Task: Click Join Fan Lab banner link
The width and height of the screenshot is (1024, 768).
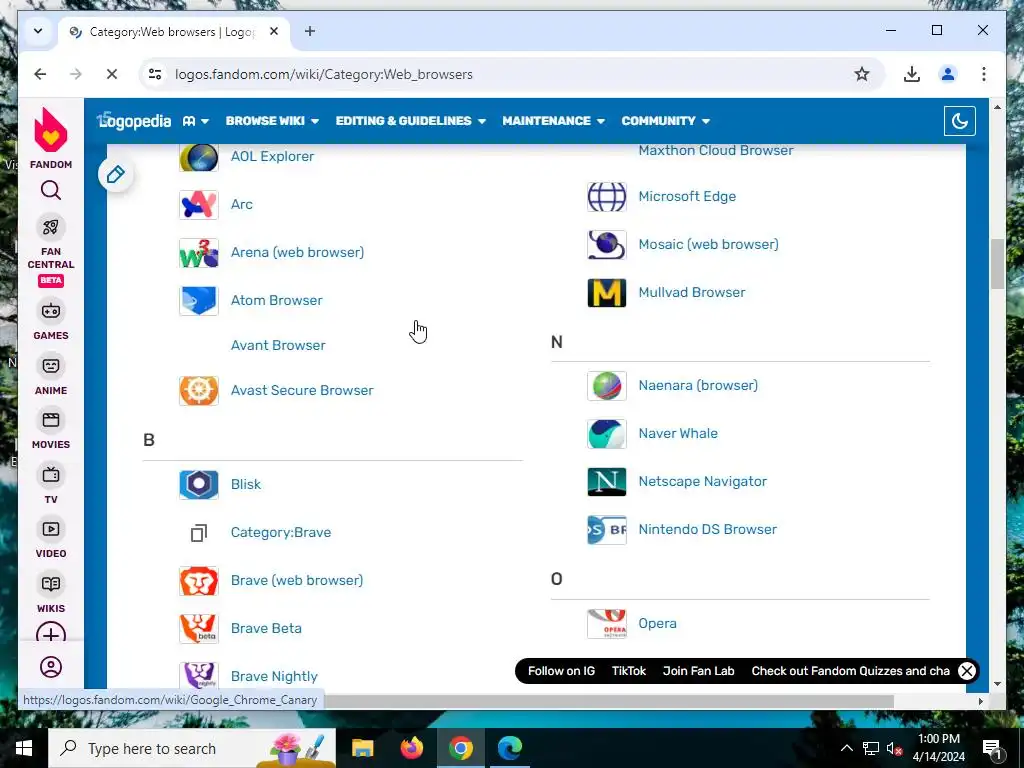Action: click(x=699, y=671)
